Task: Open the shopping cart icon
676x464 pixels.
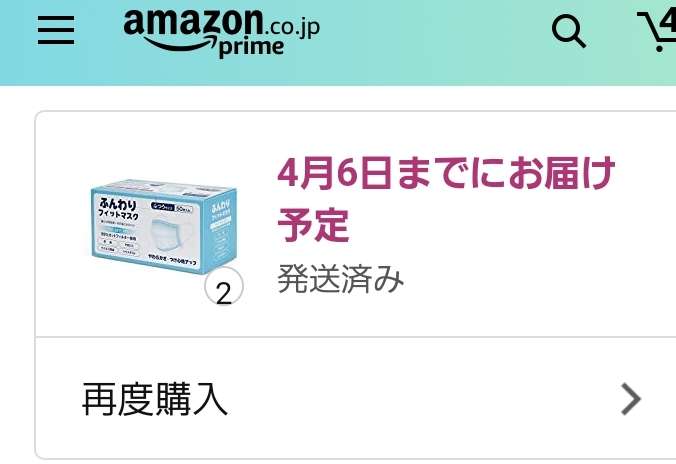Action: coord(657,31)
